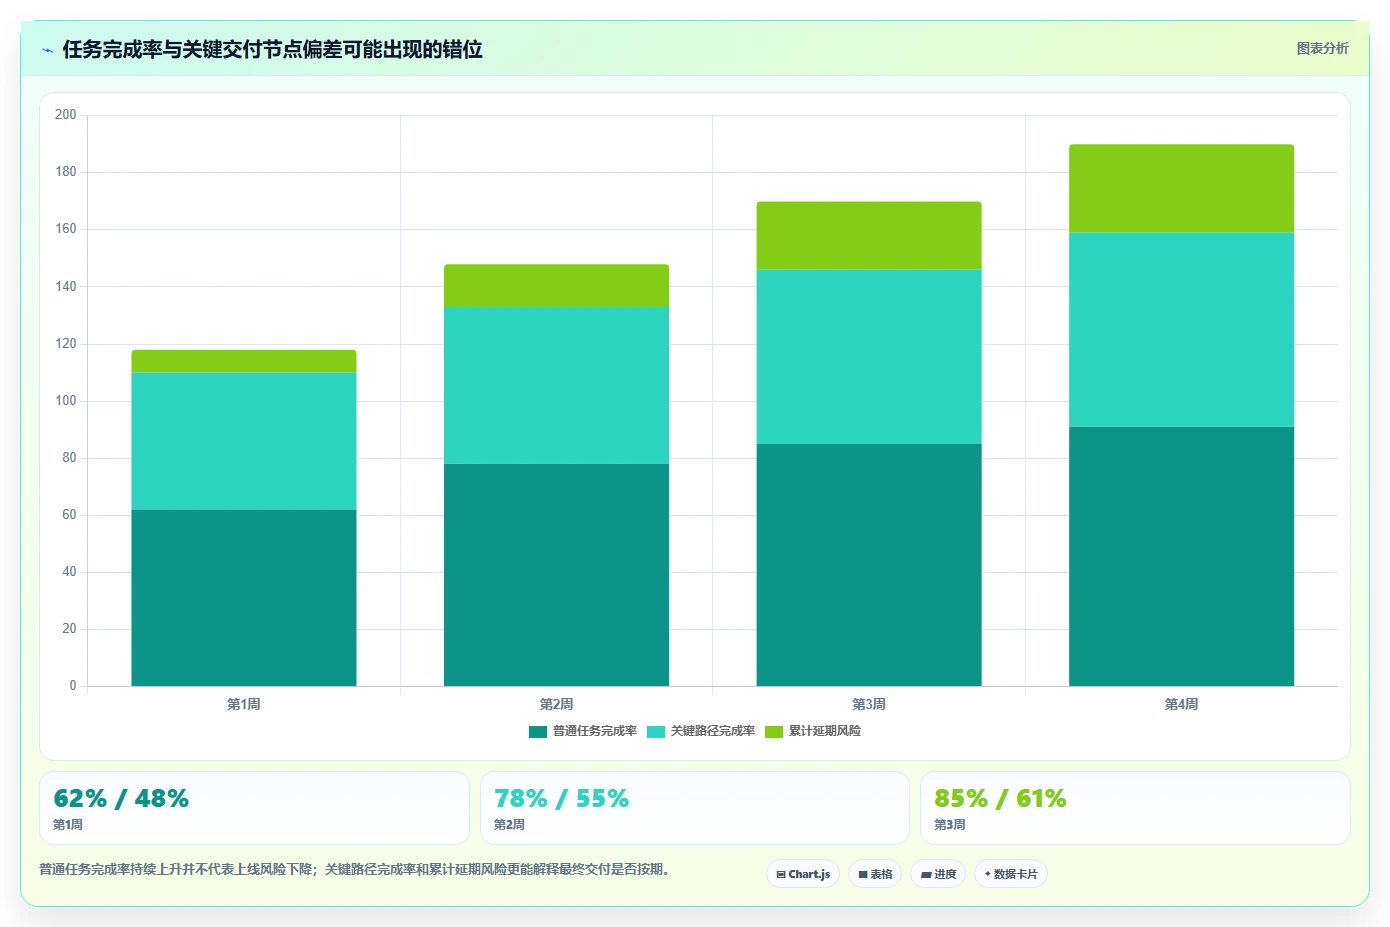The image size is (1390, 927).
Task: Click the 第1周 caption in the first card
Action: [68, 825]
